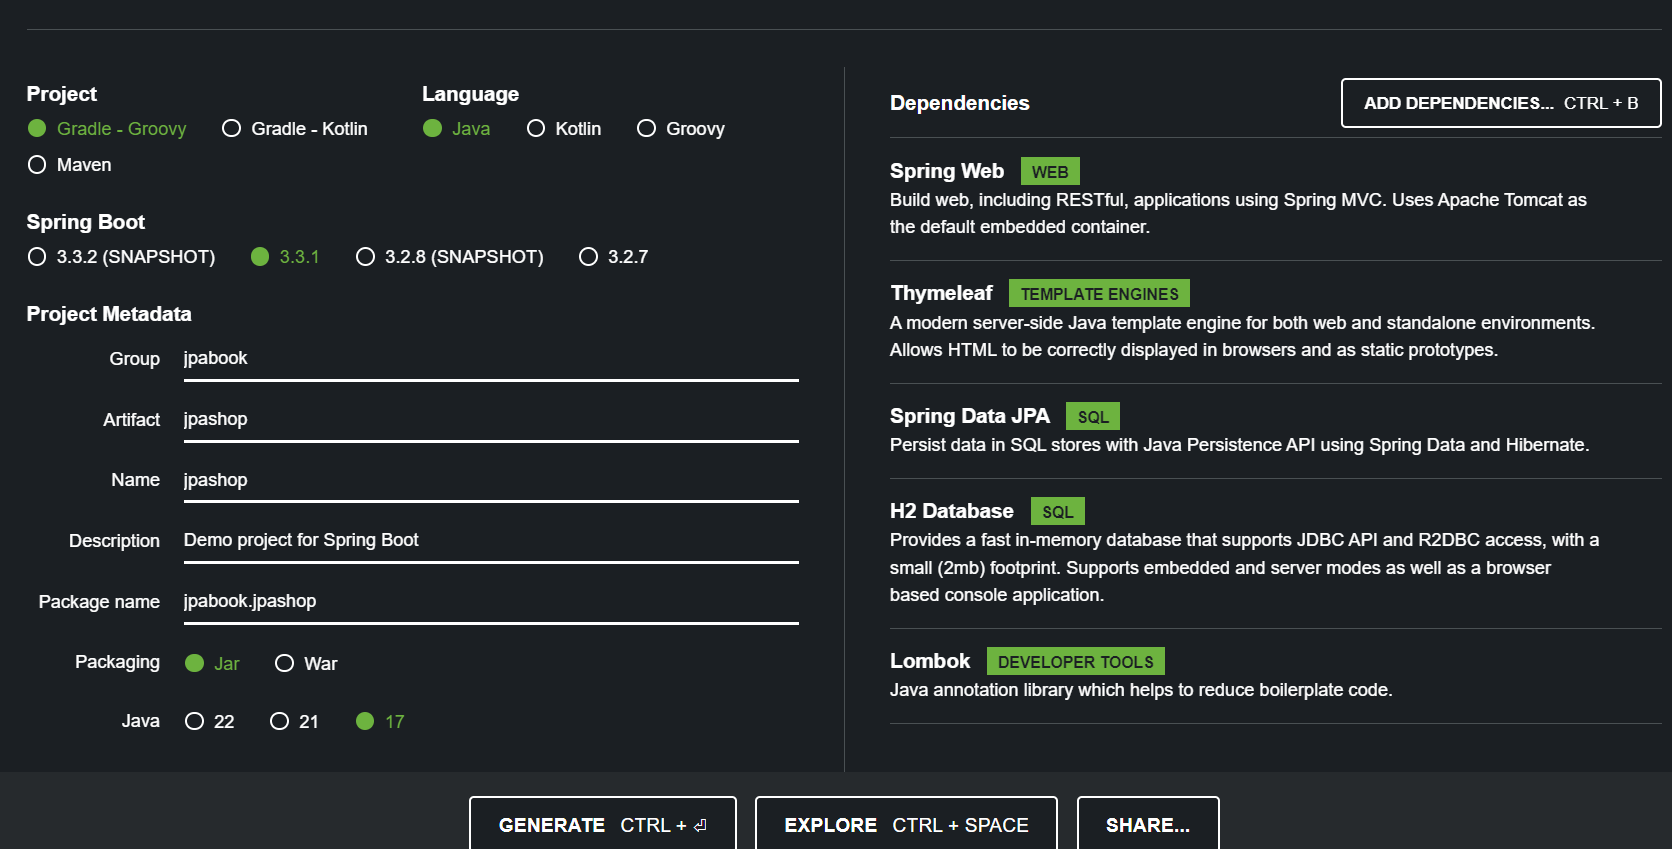
Task: Set packaging to War
Action: pos(306,664)
